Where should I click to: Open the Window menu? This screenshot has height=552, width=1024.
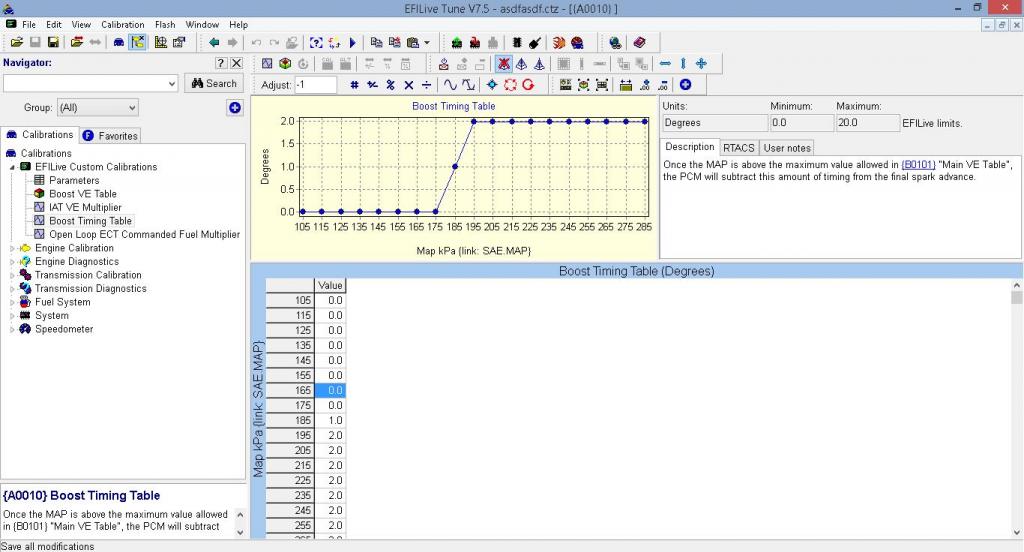pos(202,24)
